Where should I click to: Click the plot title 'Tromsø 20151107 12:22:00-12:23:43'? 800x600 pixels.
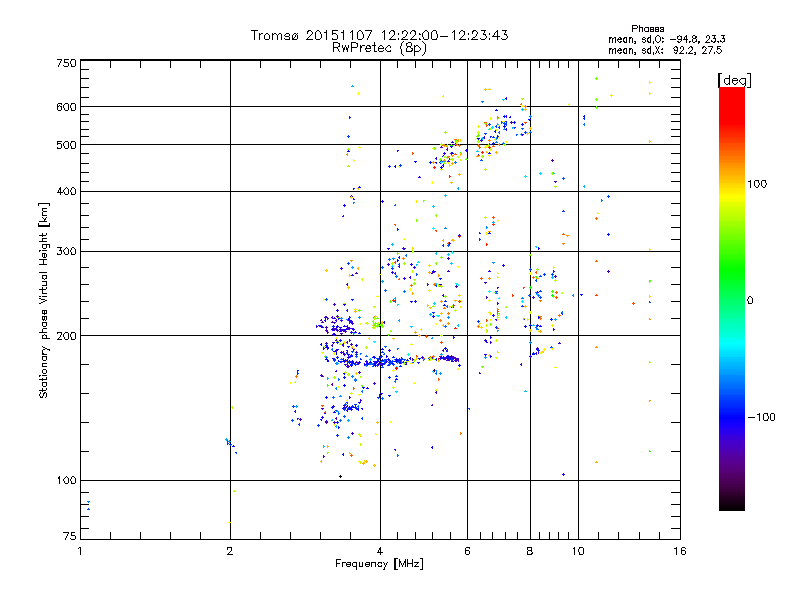pos(379,35)
